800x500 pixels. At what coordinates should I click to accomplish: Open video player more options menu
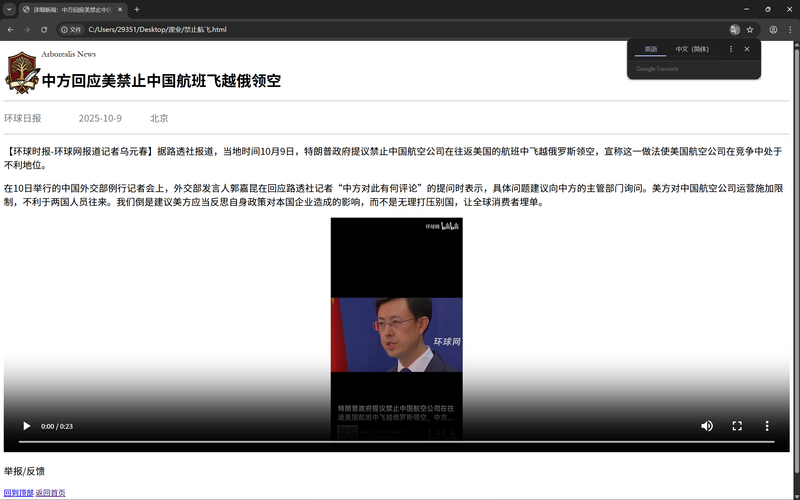pos(767,426)
